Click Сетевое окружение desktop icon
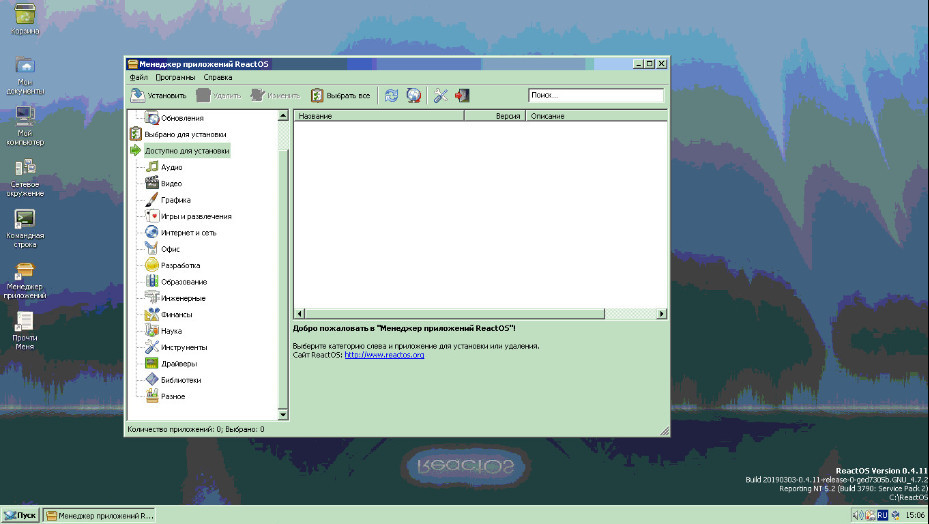929x524 pixels. click(25, 177)
